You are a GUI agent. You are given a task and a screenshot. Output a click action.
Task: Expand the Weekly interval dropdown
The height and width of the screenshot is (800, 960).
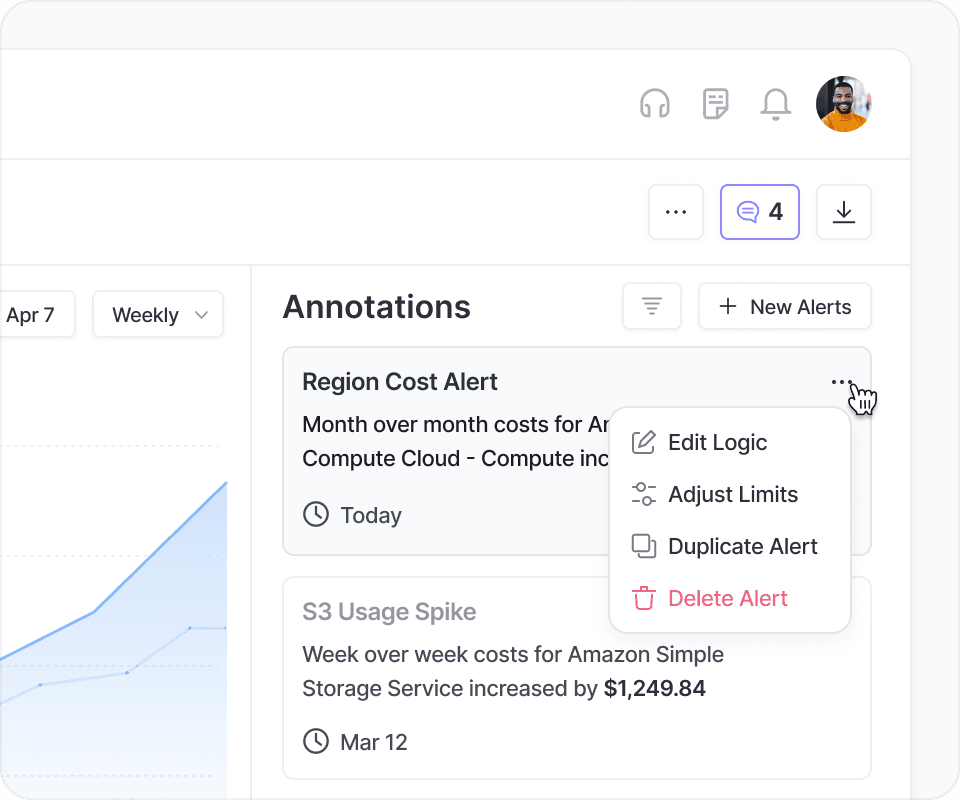[158, 315]
